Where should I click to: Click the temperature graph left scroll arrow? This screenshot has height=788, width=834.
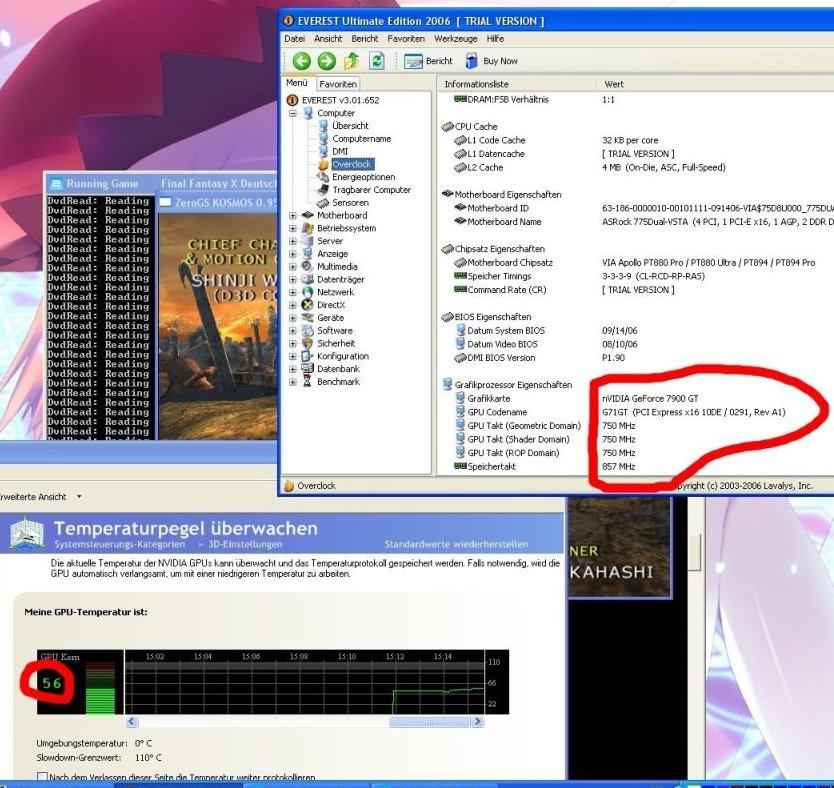[x=132, y=722]
